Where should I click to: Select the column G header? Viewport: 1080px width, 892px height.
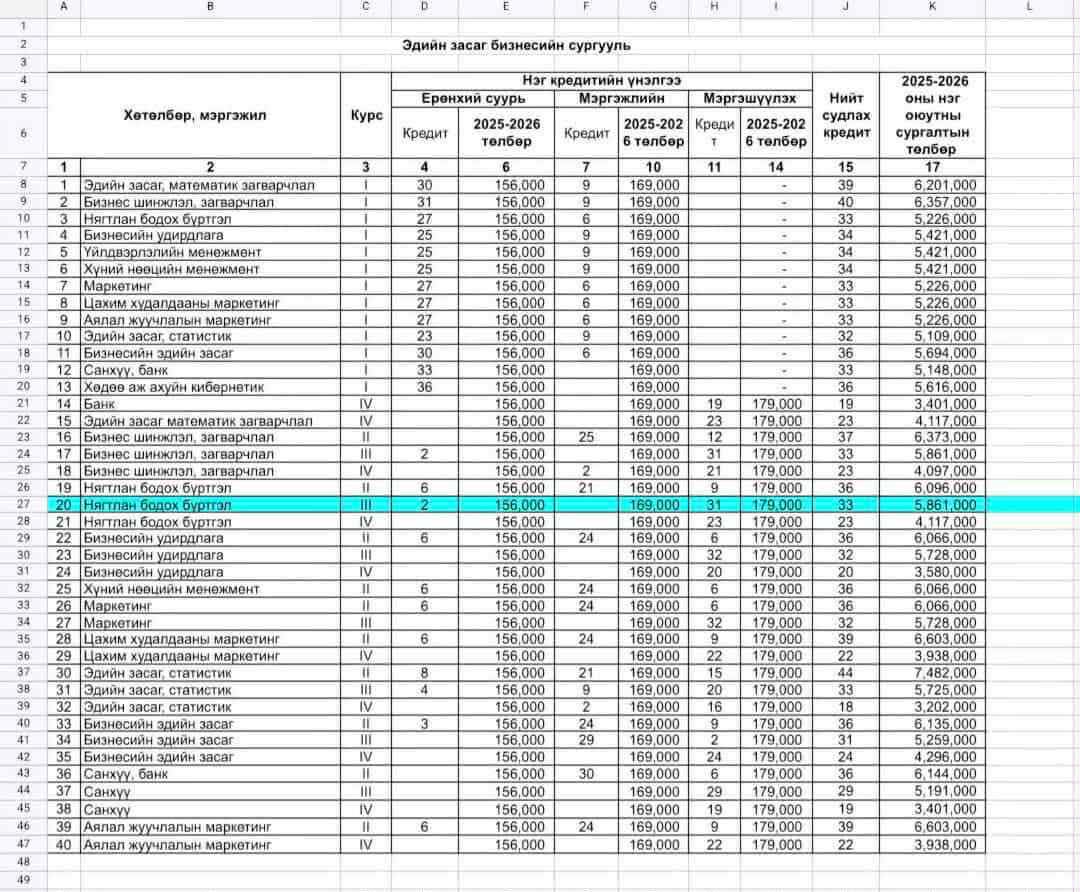[x=653, y=6]
